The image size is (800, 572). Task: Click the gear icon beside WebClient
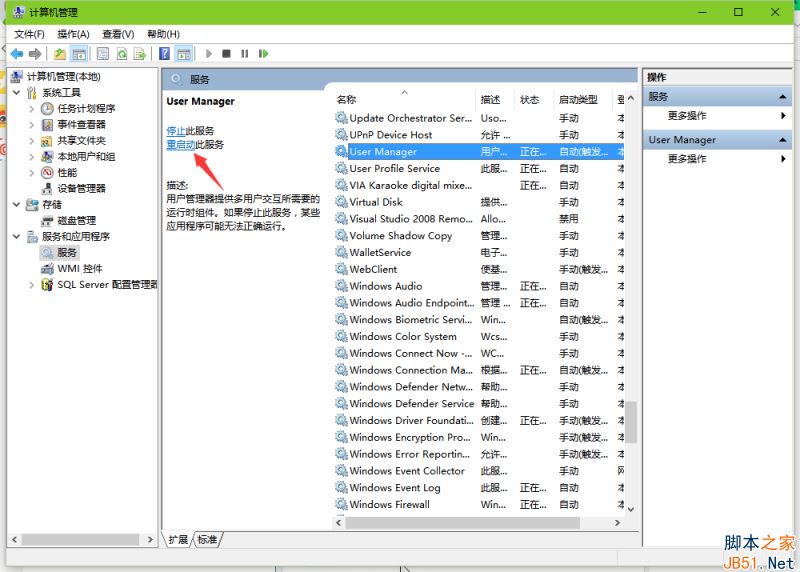click(341, 269)
